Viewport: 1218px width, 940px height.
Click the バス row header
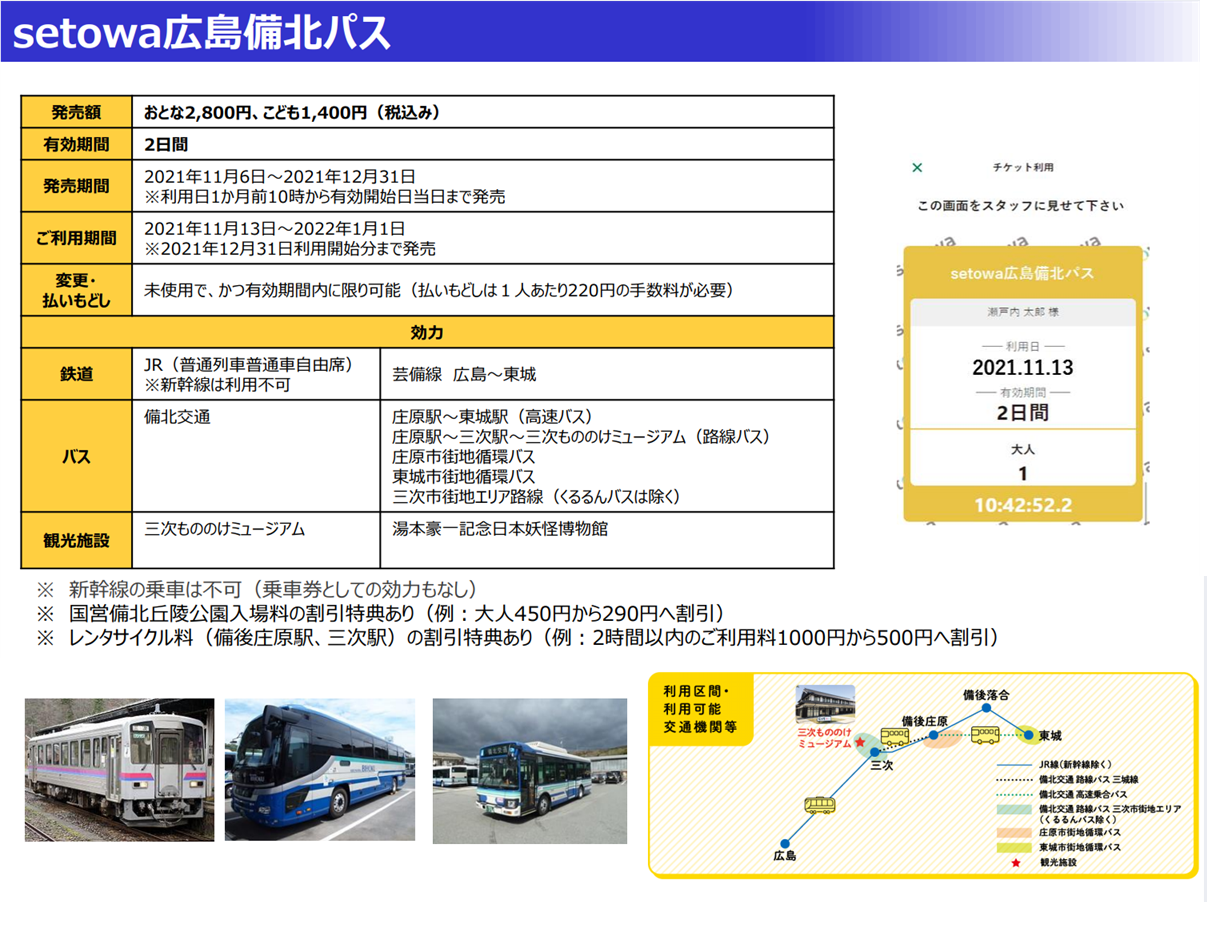tap(77, 456)
